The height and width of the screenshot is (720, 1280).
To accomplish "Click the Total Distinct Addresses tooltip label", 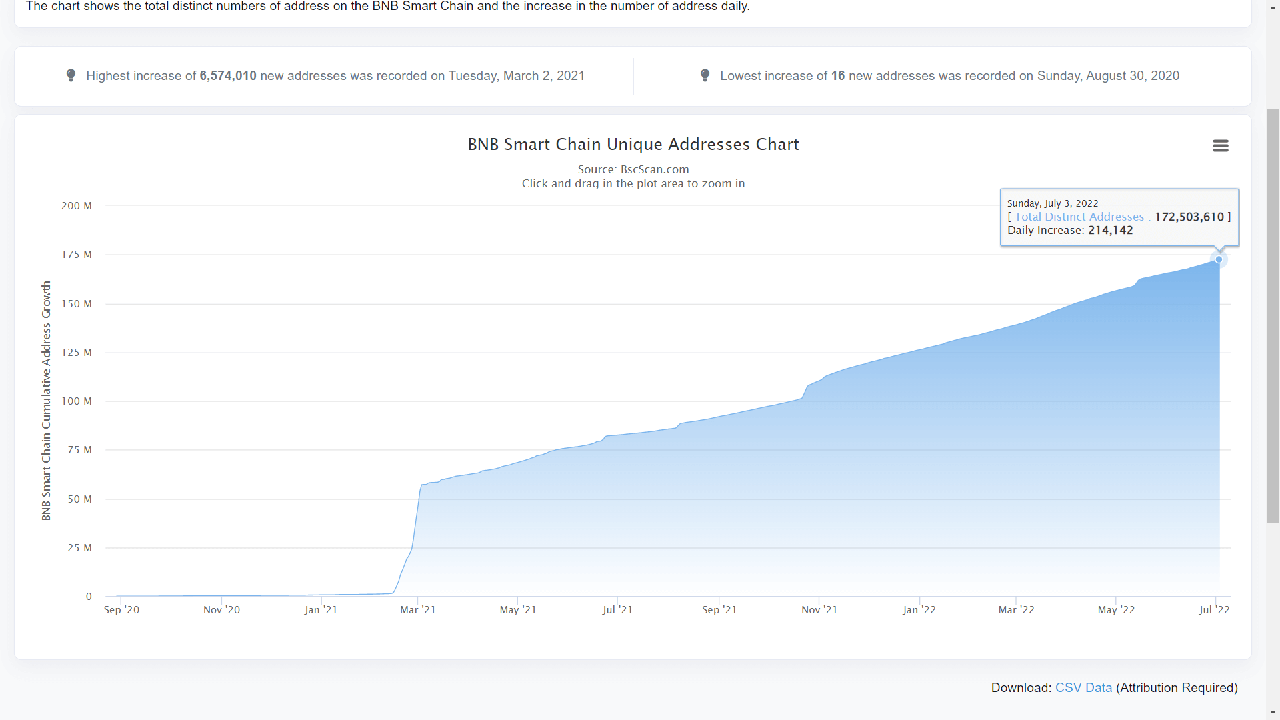I will point(1079,217).
